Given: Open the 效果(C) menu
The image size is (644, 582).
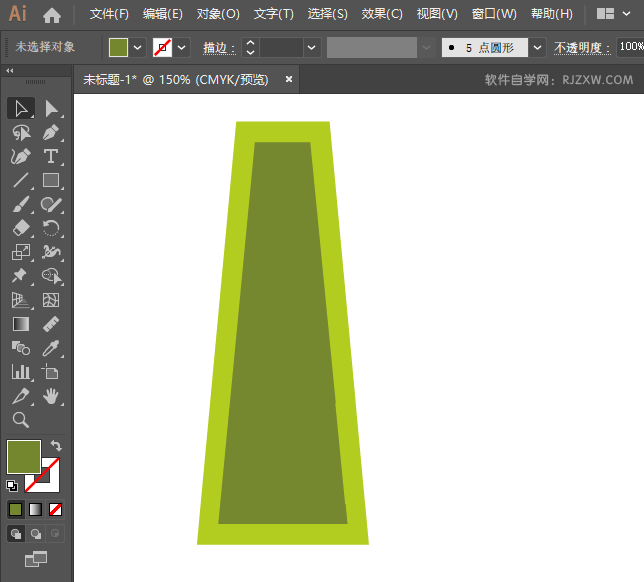Looking at the screenshot, I should click(381, 14).
